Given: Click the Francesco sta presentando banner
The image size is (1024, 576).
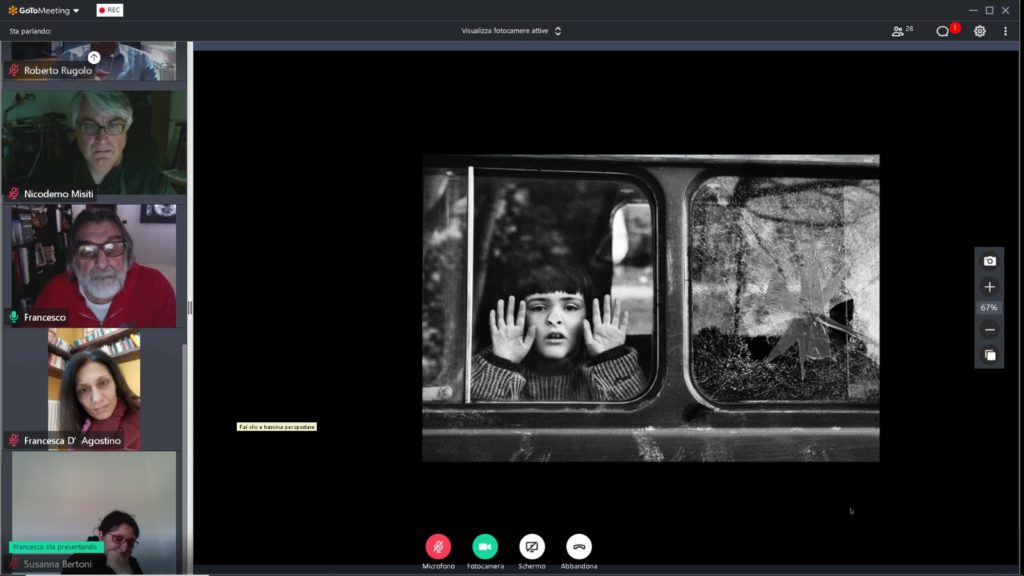Looking at the screenshot, I should 56,547.
